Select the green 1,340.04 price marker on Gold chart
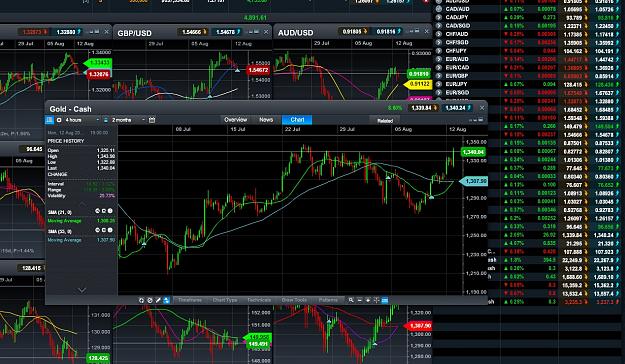 473,152
